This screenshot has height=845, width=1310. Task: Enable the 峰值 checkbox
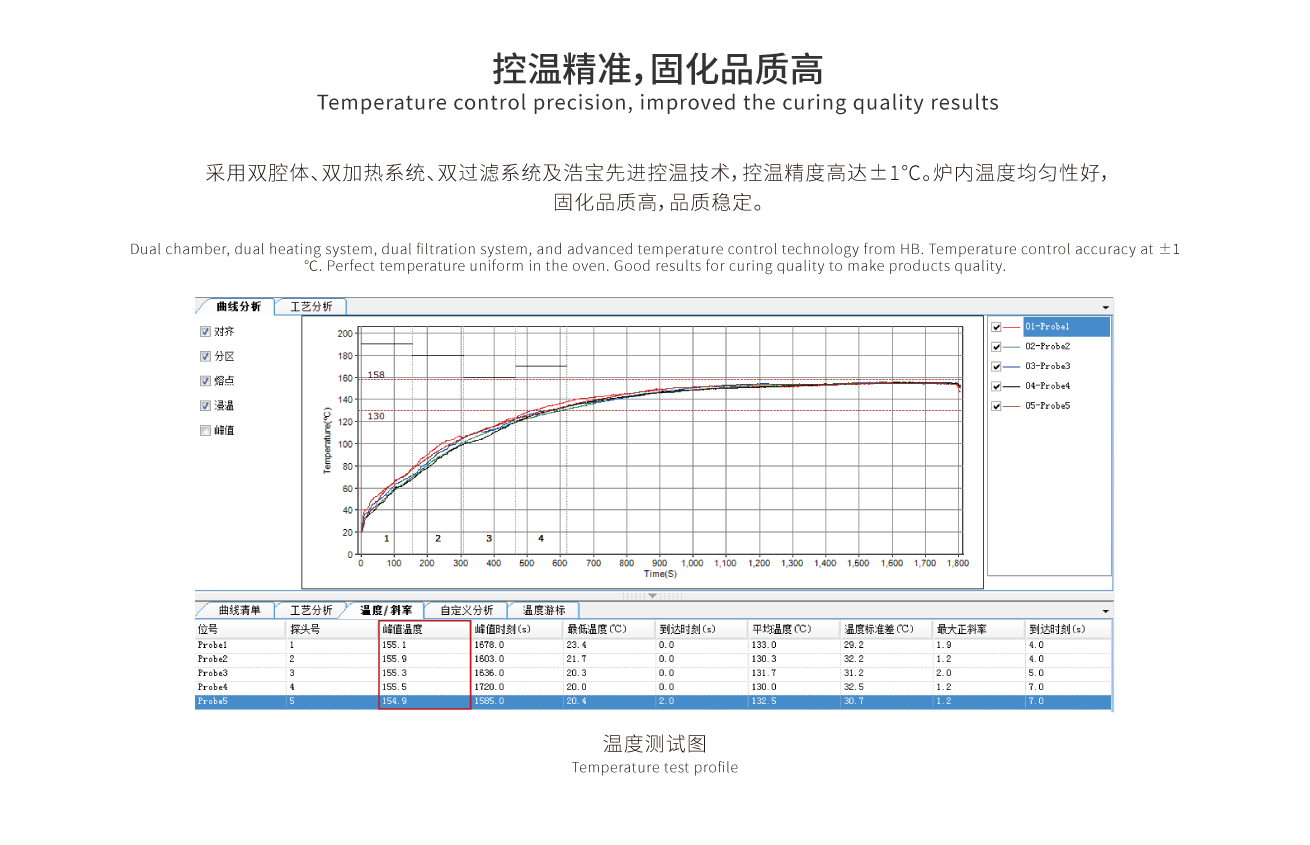coord(205,431)
